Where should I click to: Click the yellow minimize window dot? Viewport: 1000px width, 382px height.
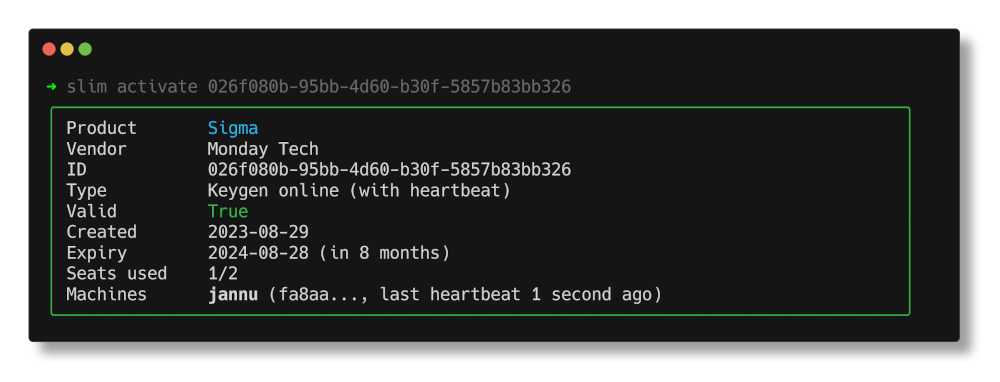67,49
